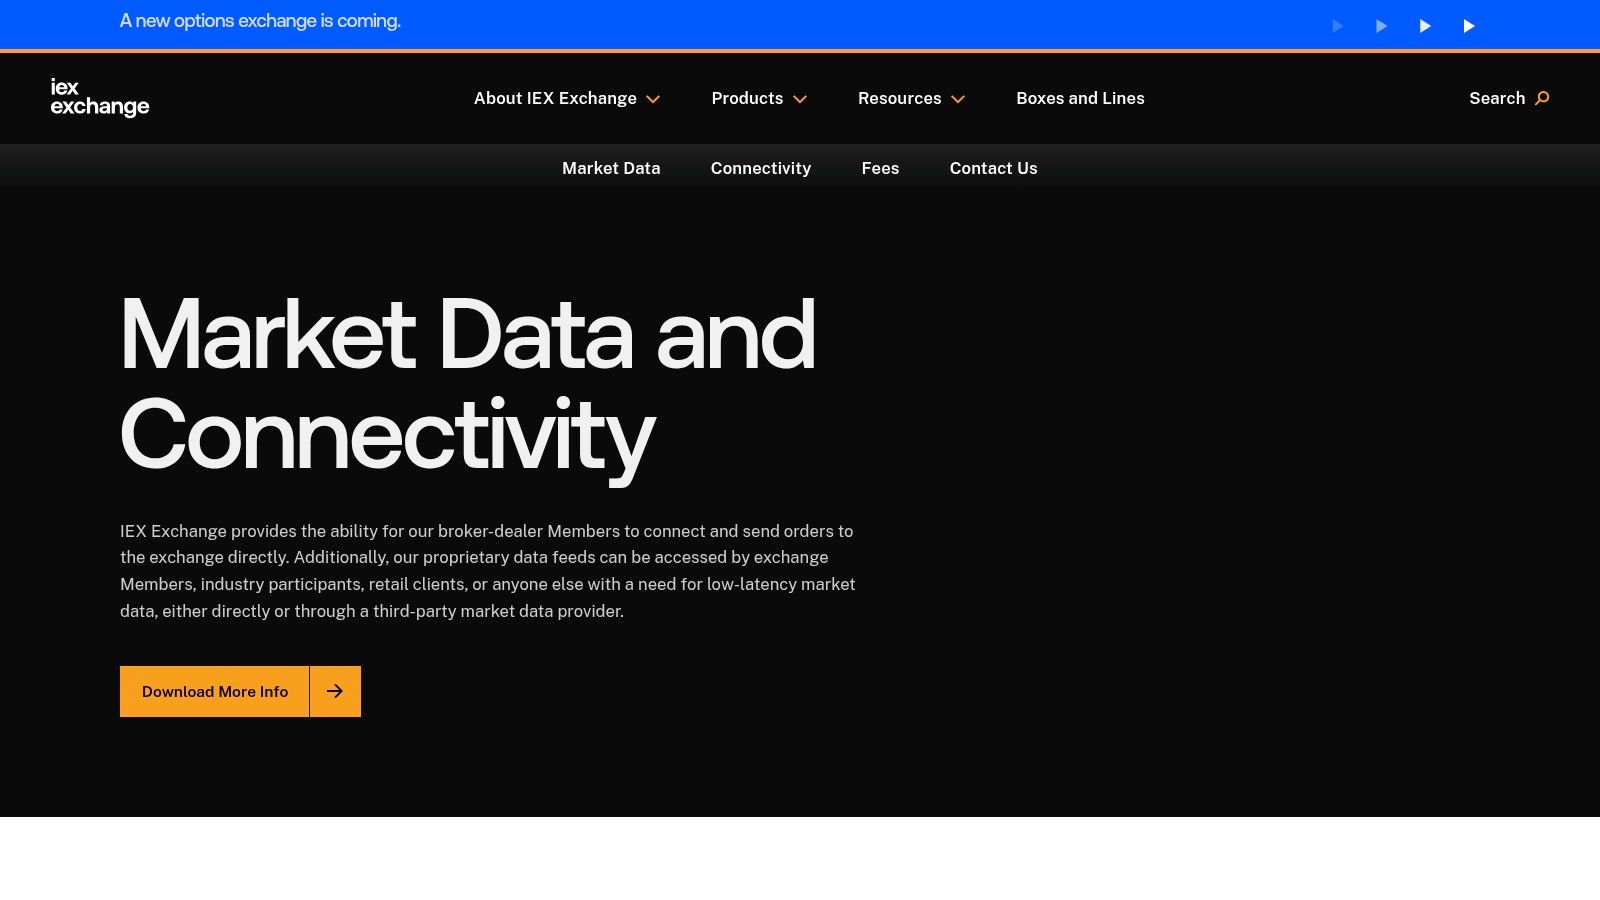Open the Contact Us page
Viewport: 1600px width, 900px height.
993,168
